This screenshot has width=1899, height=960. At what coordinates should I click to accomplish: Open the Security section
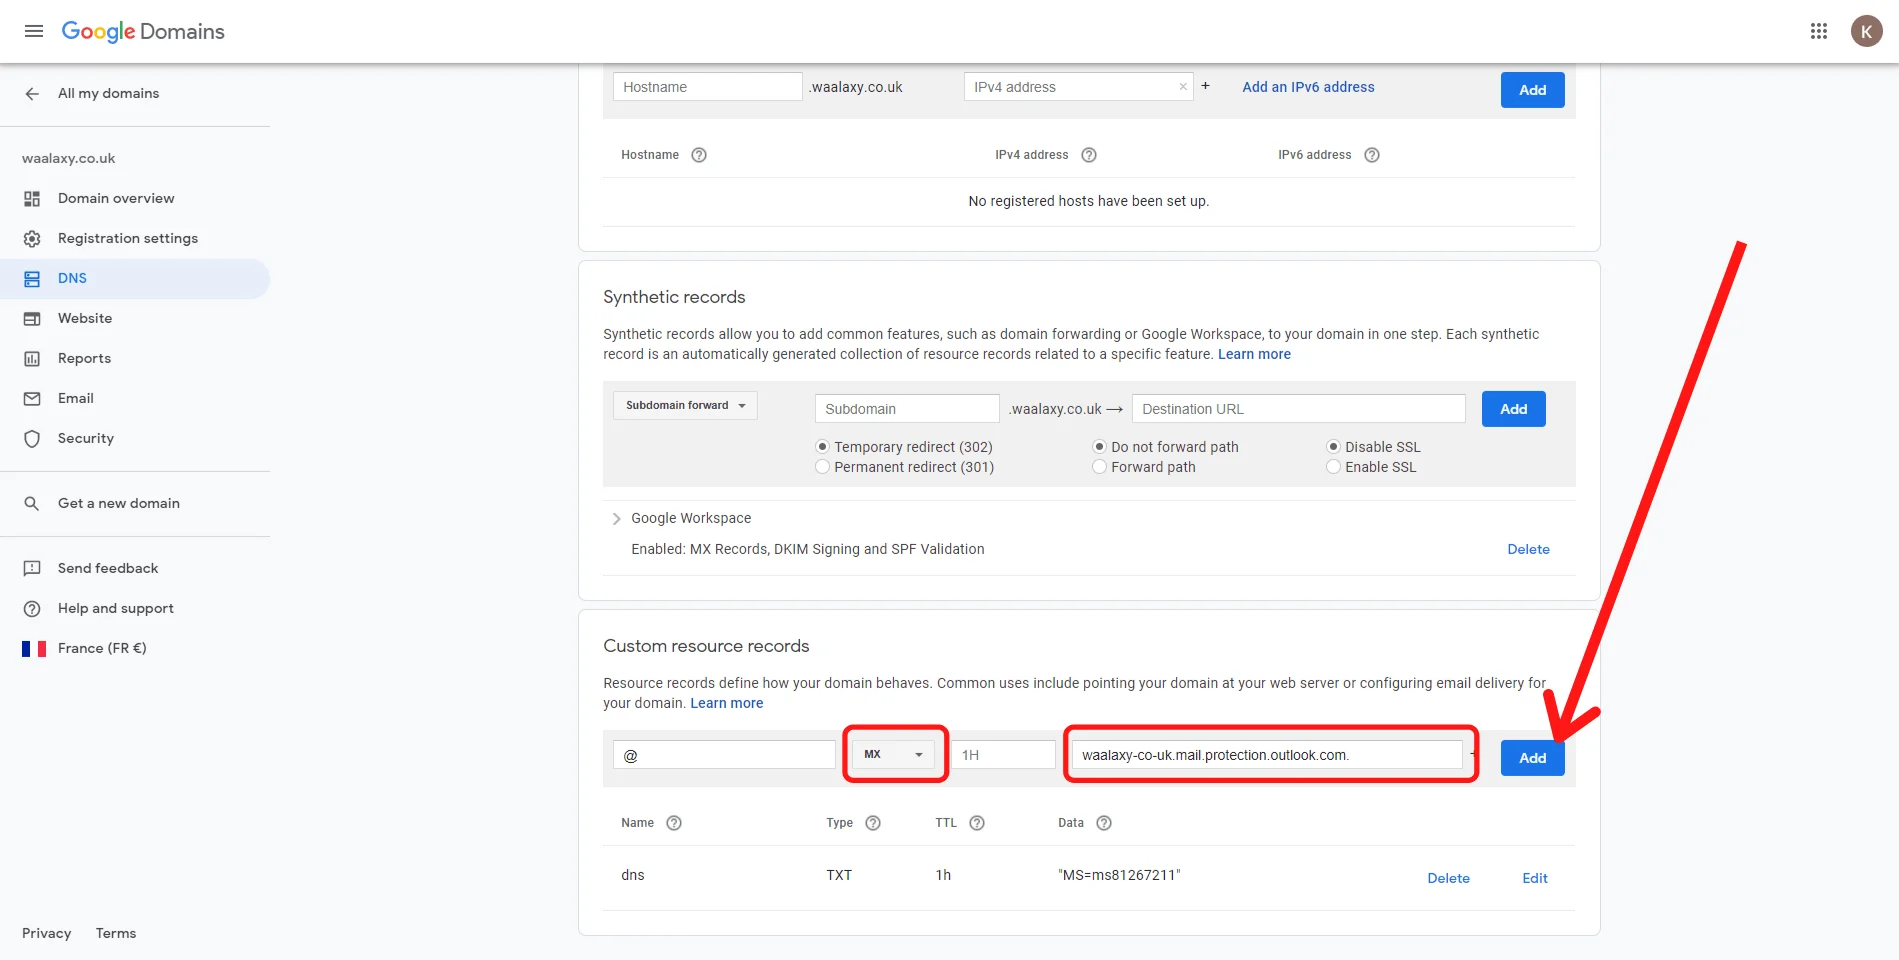(86, 439)
